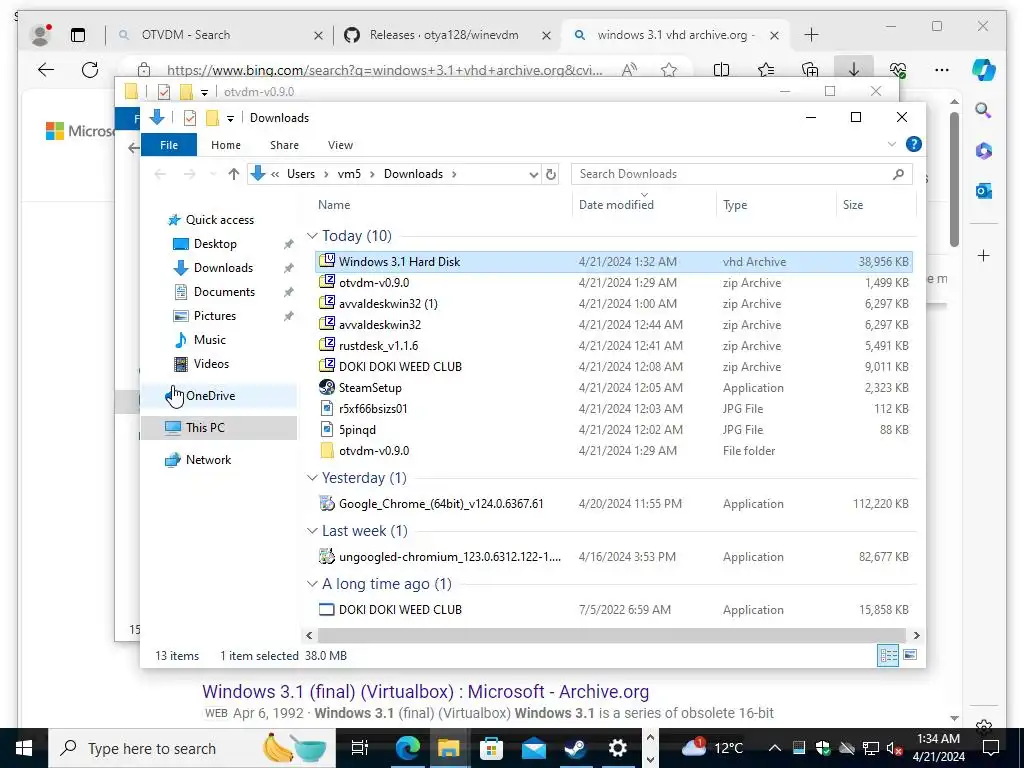Viewport: 1024px width, 768px height.
Task: Open Copilot icon in Edge sidebar
Action: (984, 69)
